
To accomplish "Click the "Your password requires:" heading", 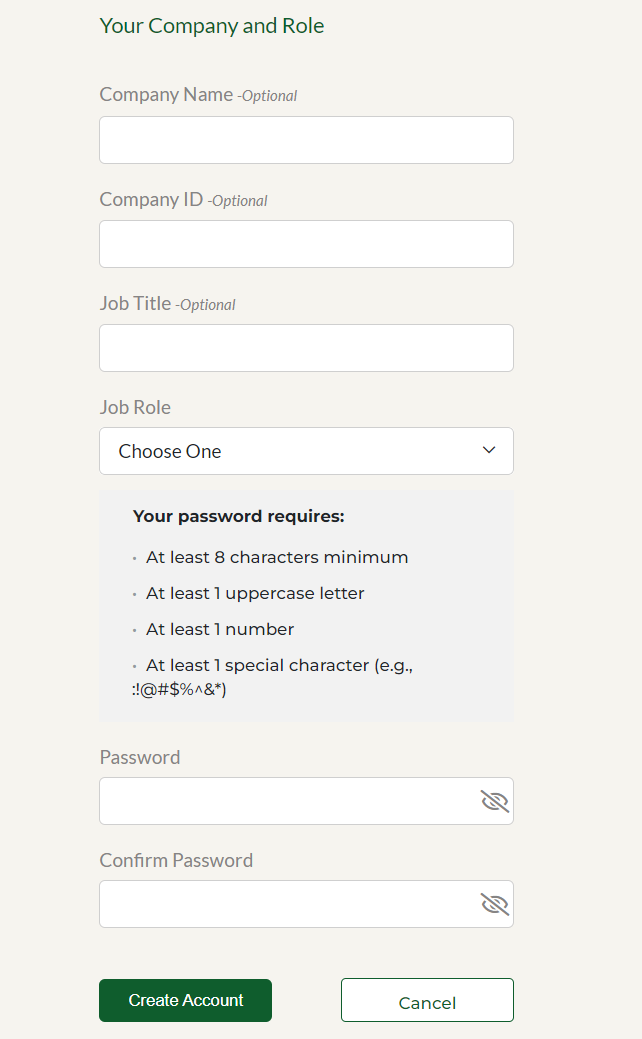I will (x=238, y=517).
